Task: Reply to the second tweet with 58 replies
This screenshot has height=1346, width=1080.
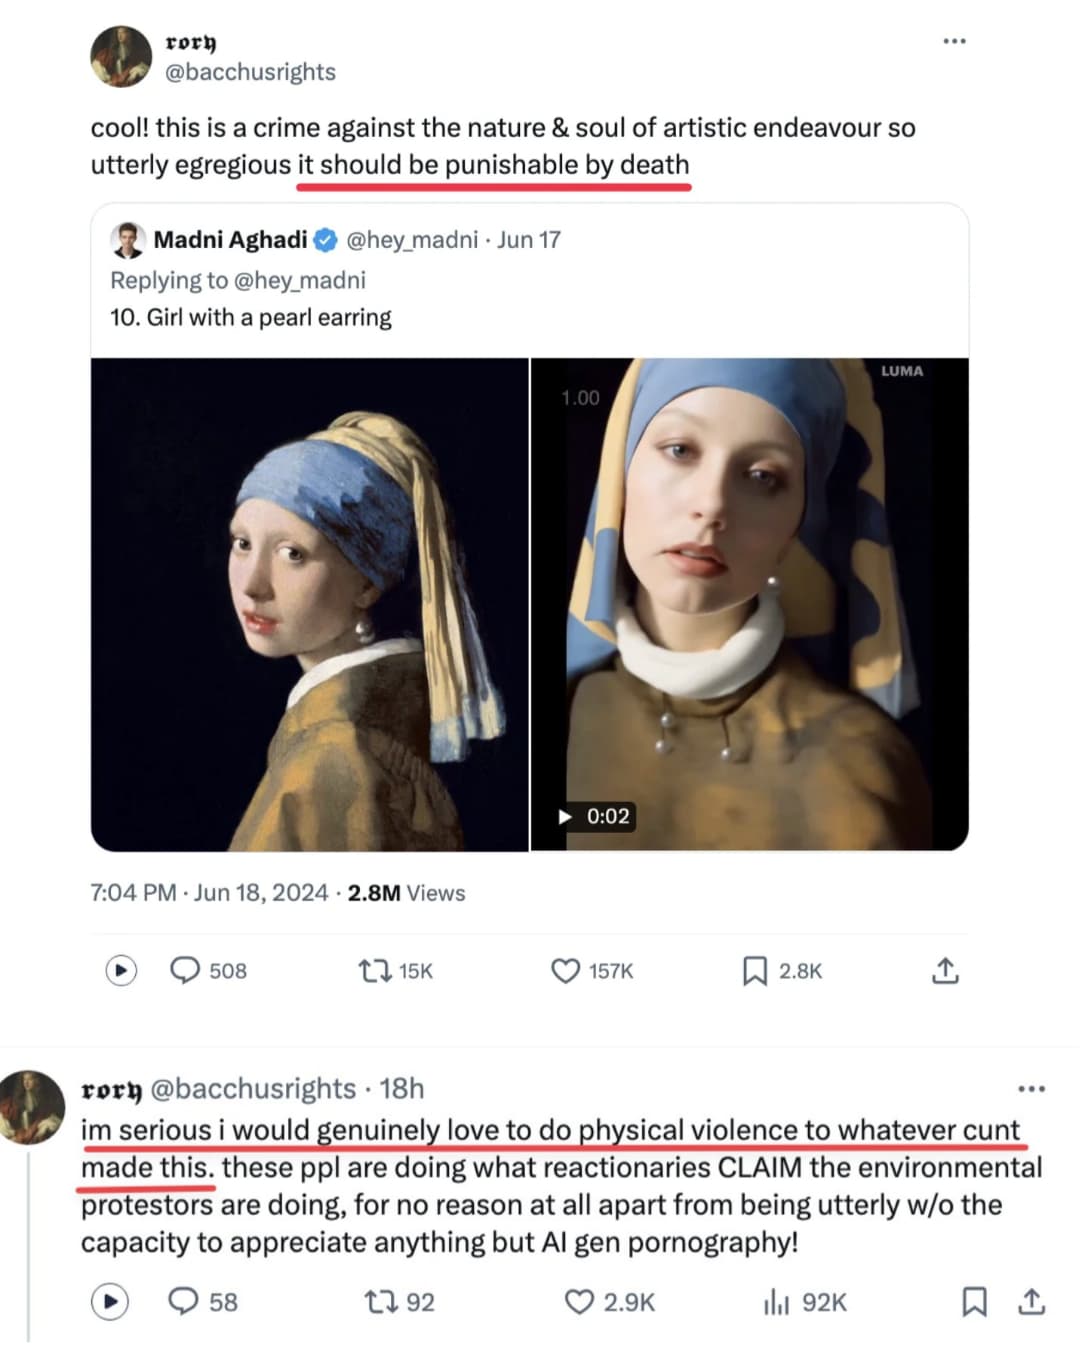Action: [x=184, y=1301]
